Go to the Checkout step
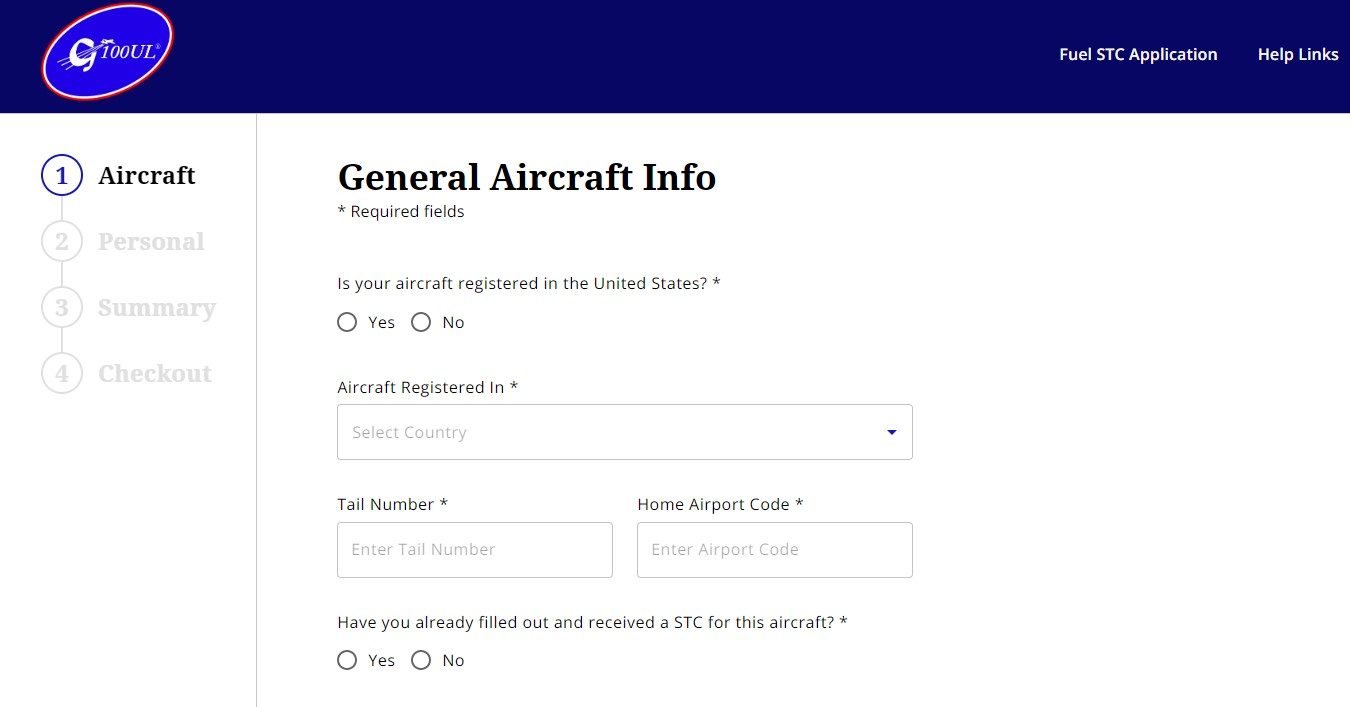Image resolution: width=1350 pixels, height=707 pixels. 155,374
